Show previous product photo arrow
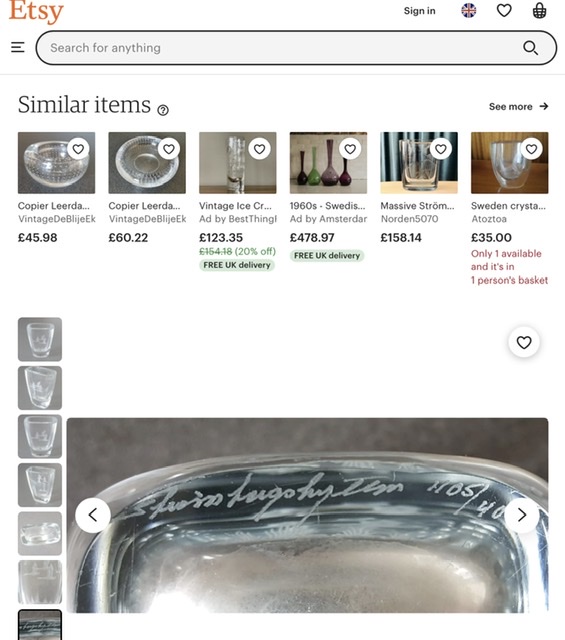 click(x=93, y=515)
